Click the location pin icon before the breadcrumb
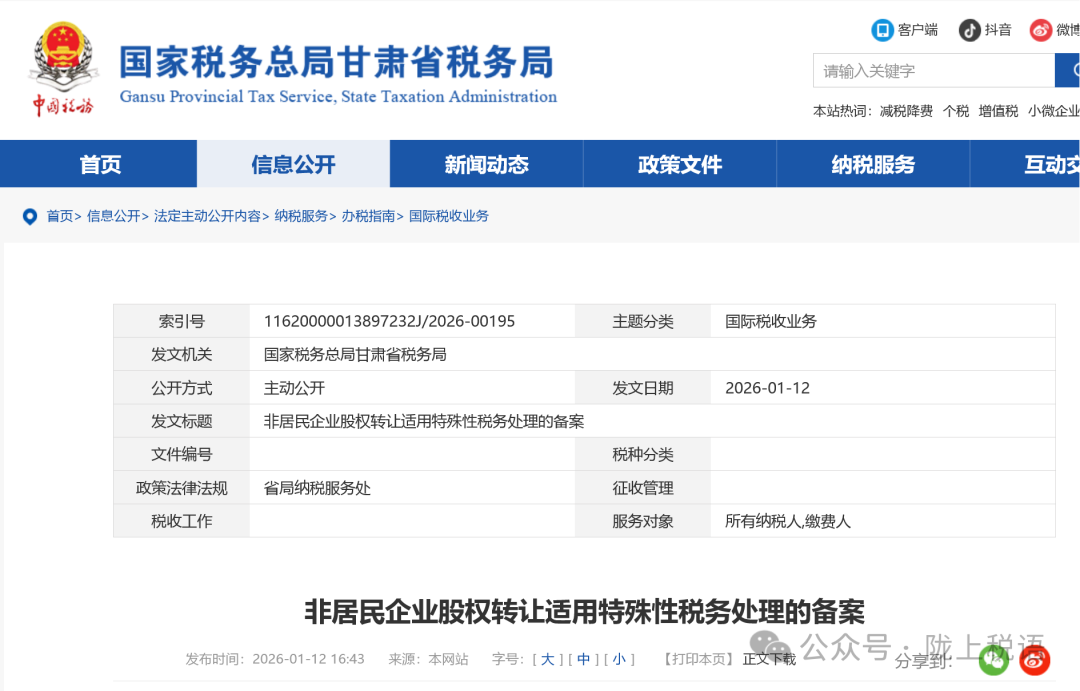The height and width of the screenshot is (691, 1080). click(30, 216)
